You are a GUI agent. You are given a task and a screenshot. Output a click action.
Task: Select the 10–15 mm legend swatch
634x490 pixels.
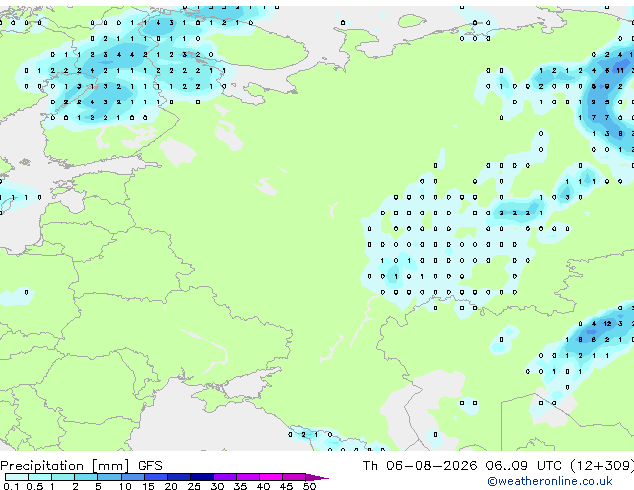[132, 477]
